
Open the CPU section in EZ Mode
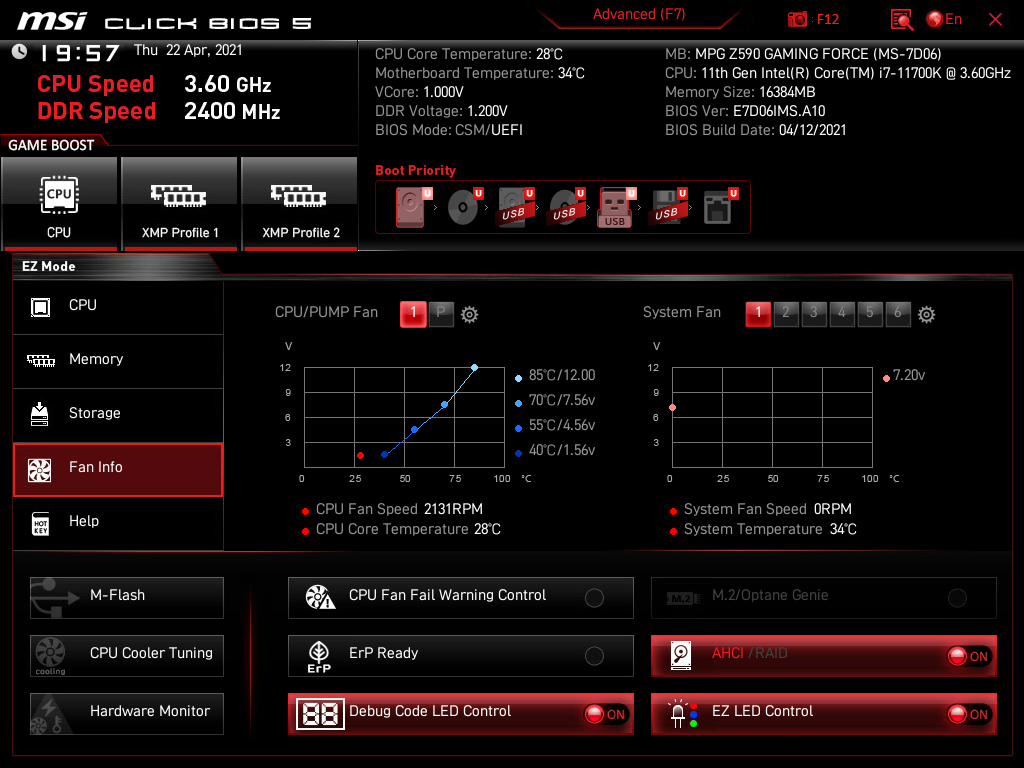click(x=118, y=306)
